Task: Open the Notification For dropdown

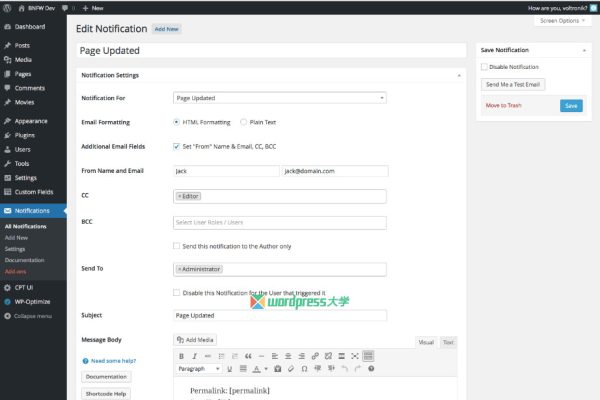Action: pyautogui.click(x=280, y=98)
